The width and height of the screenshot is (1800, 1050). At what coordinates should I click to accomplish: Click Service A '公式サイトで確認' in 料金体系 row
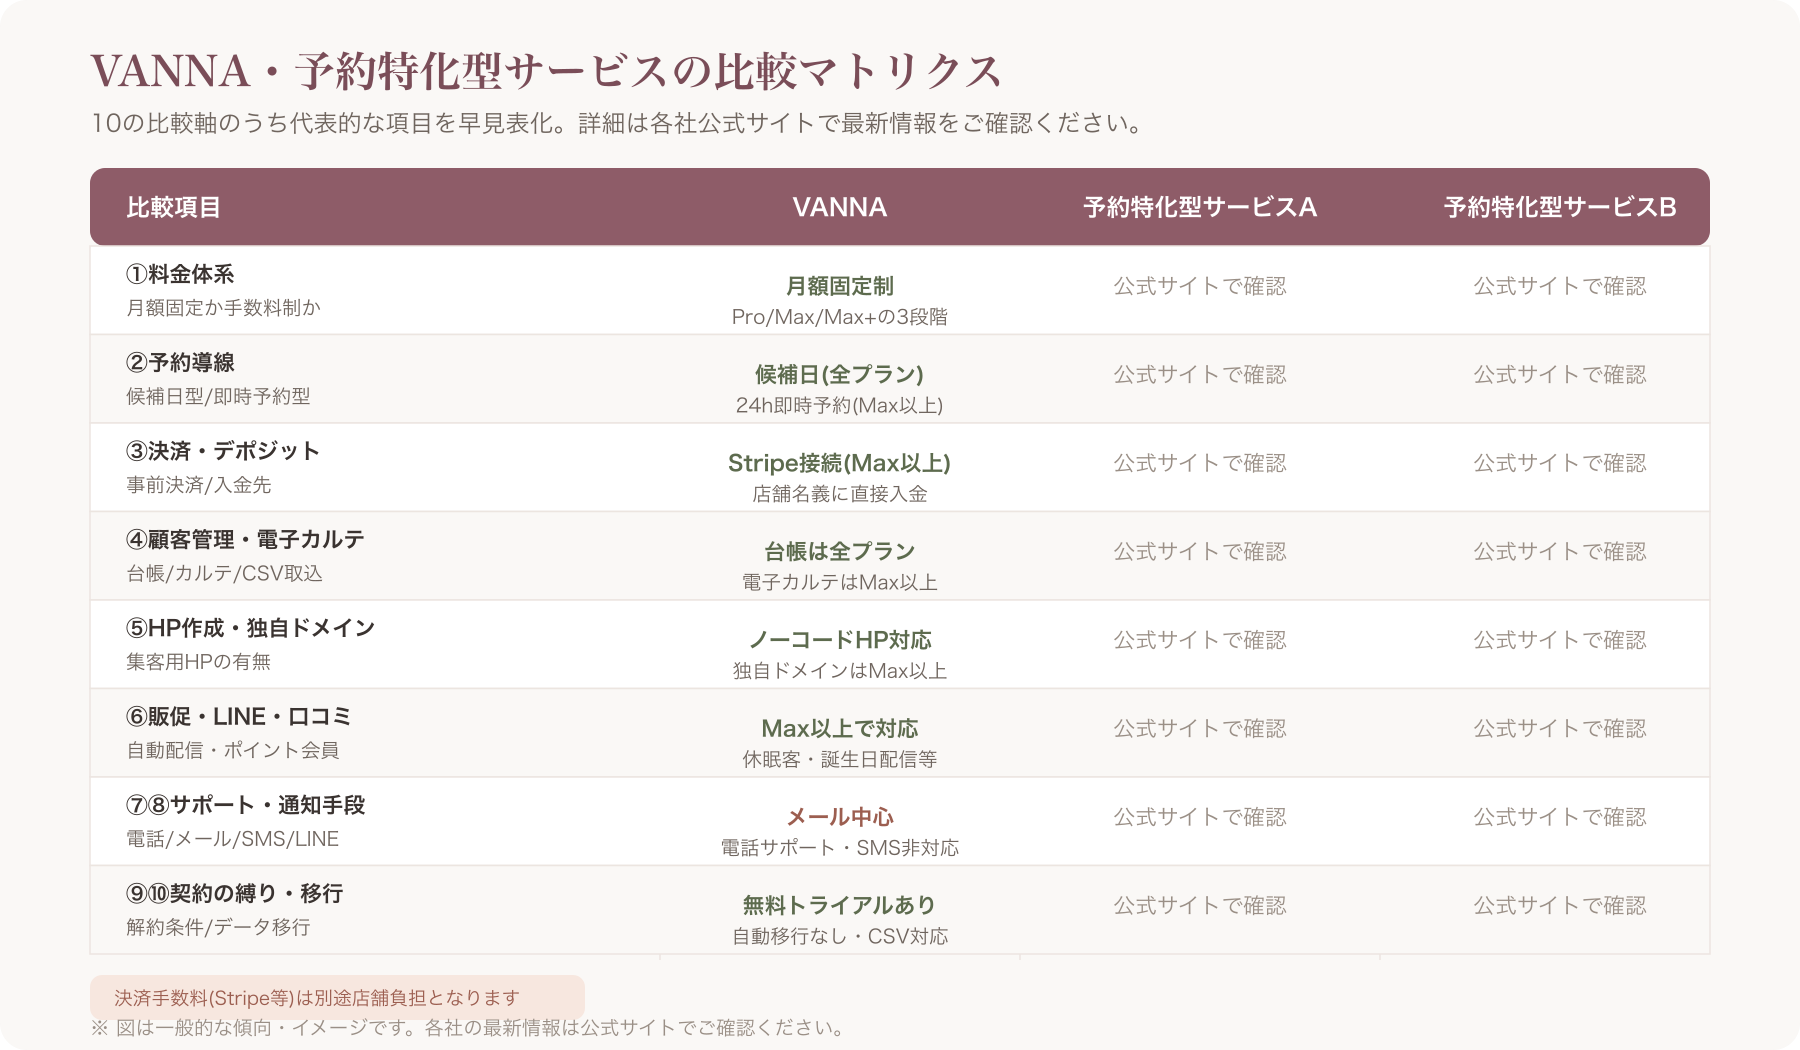(x=1200, y=286)
